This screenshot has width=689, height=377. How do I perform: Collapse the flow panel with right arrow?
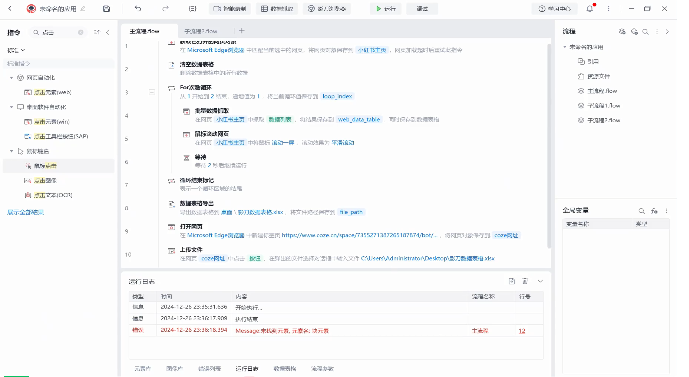(667, 32)
